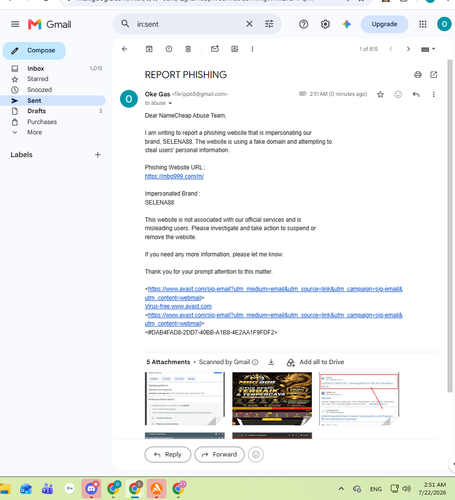Image resolution: width=455 pixels, height=500 pixels.
Task: Star the message from Oke Gas
Action: (380, 95)
